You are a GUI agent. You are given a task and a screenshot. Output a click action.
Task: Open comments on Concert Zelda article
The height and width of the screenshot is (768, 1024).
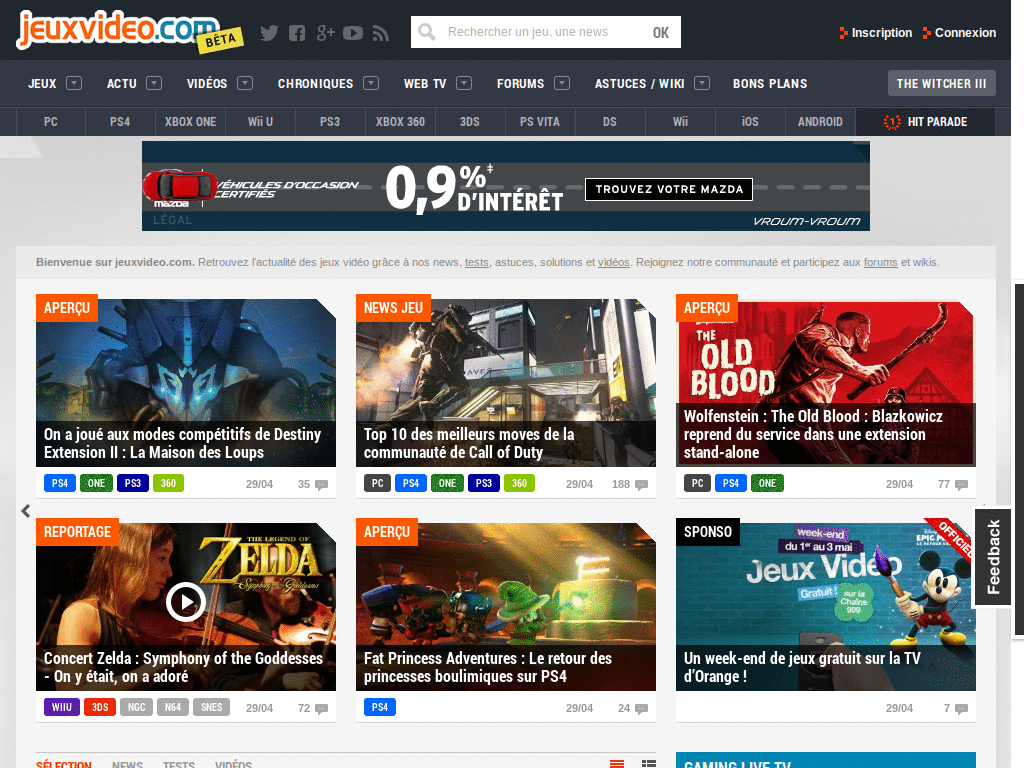pyautogui.click(x=313, y=708)
